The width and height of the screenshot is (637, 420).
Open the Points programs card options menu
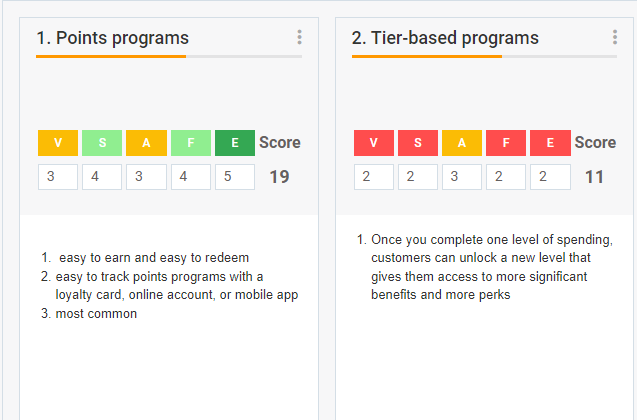299,38
